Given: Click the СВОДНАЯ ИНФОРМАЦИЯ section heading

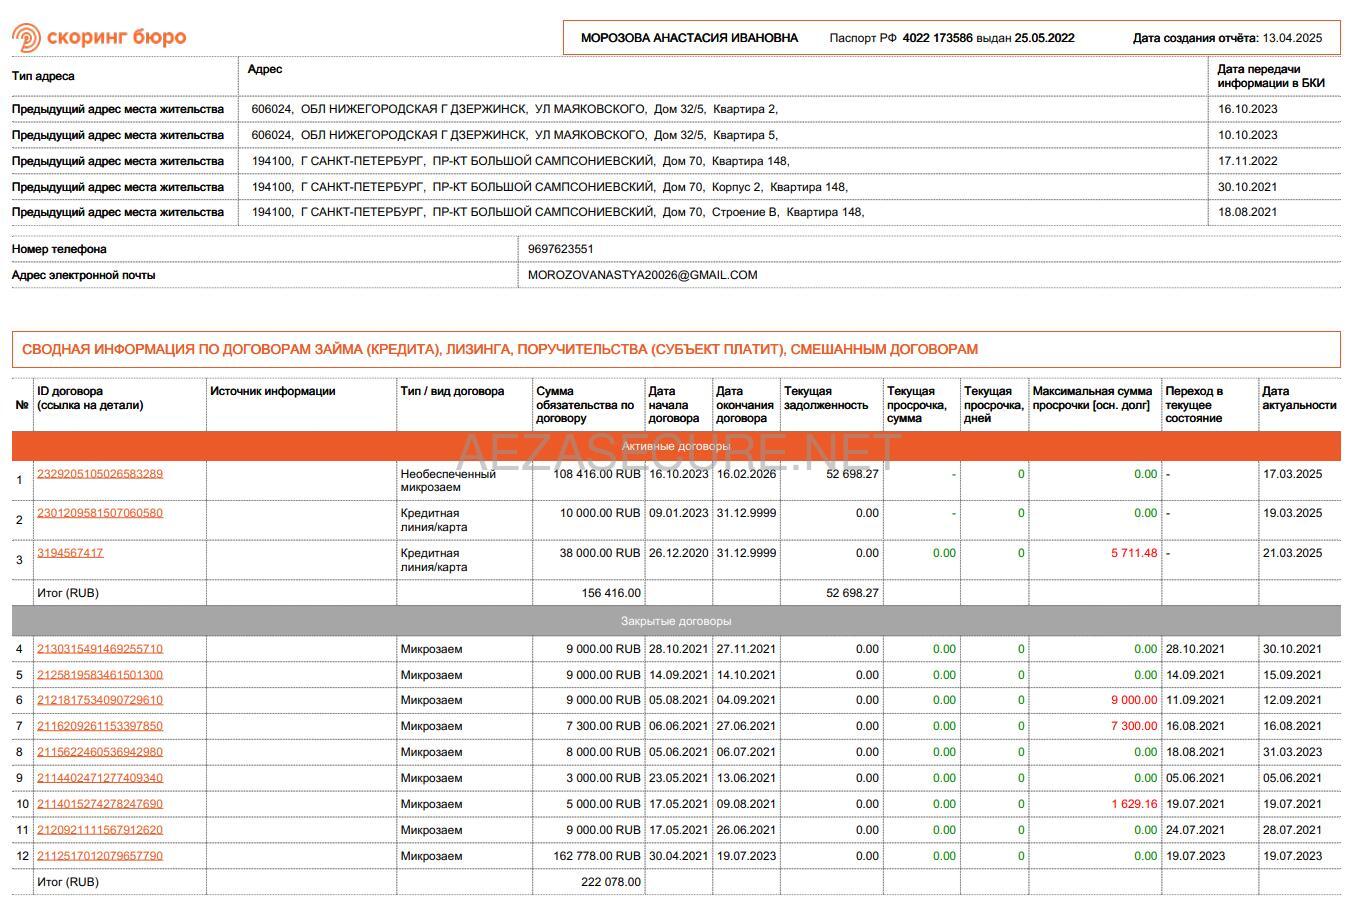Looking at the screenshot, I should [x=500, y=349].
